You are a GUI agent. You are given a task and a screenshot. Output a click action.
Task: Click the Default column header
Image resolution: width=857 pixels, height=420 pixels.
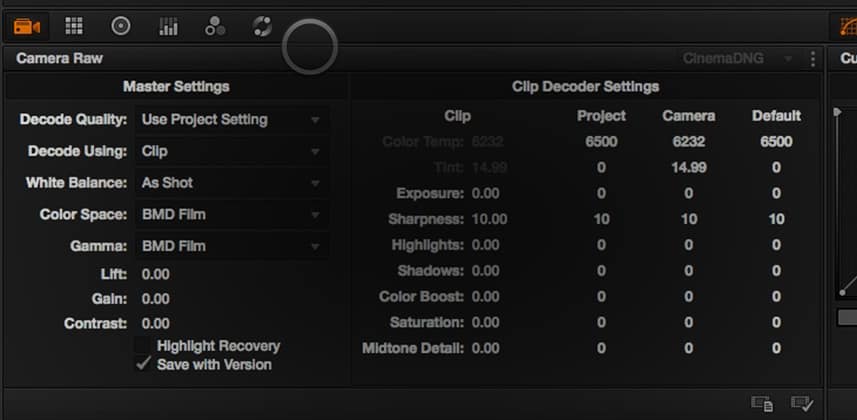[776, 116]
